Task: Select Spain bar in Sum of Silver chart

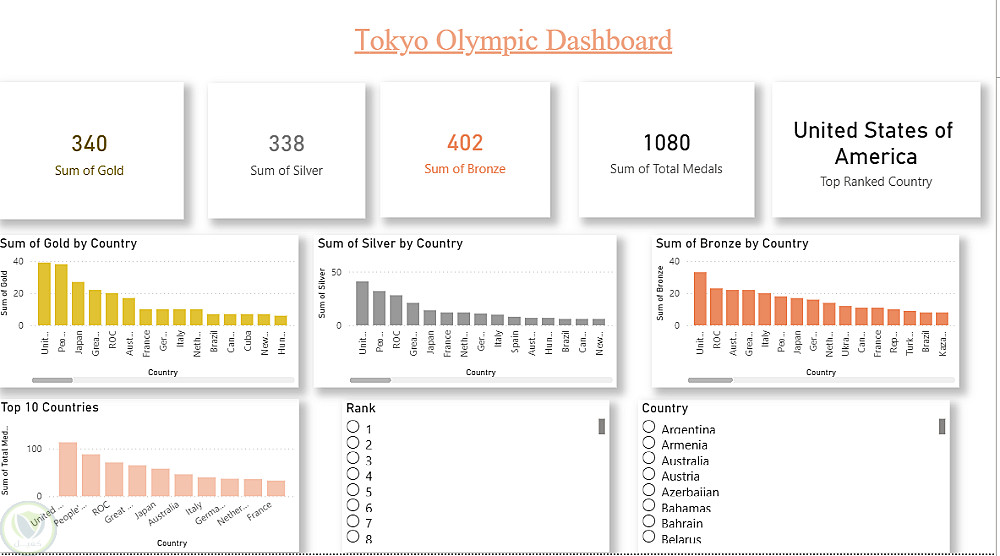Action: 514,321
